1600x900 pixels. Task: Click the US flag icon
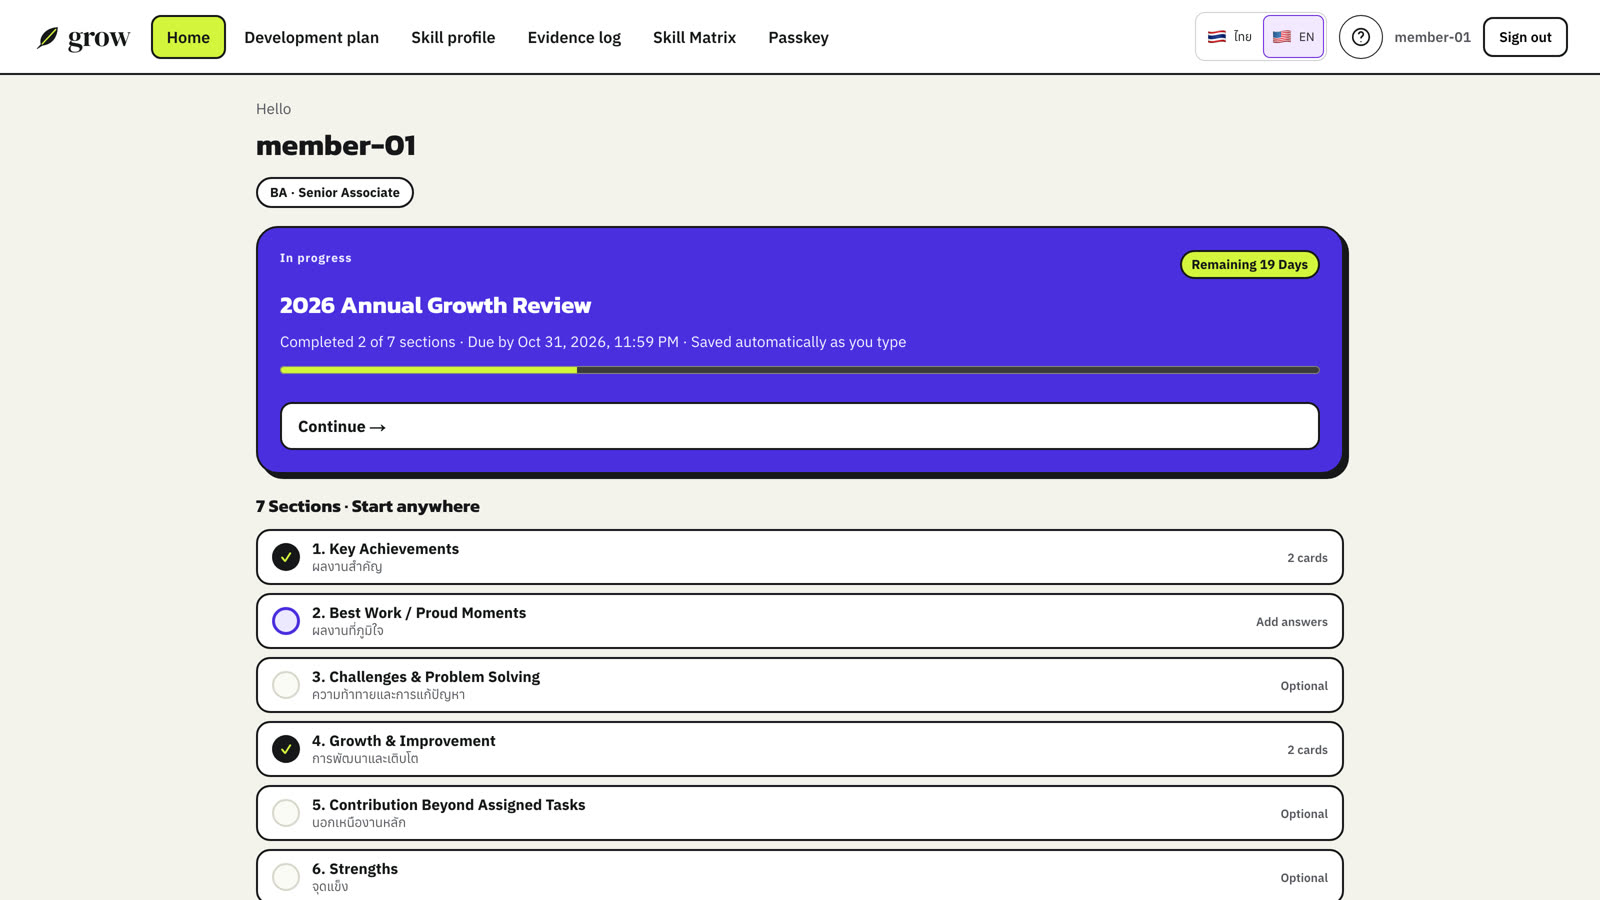point(1281,37)
